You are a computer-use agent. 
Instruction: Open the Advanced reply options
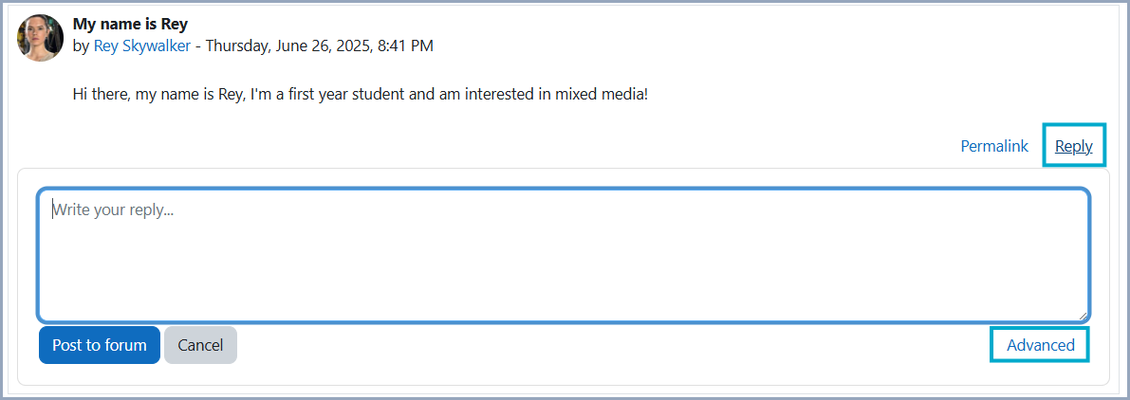[x=1040, y=345]
